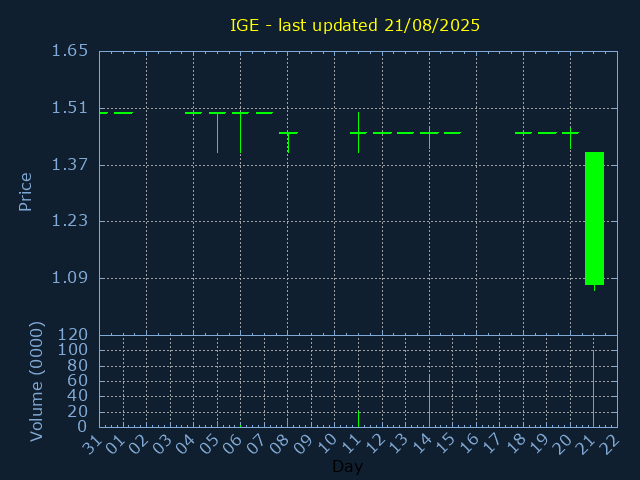Click the day 05 candlestick wick

(218, 133)
